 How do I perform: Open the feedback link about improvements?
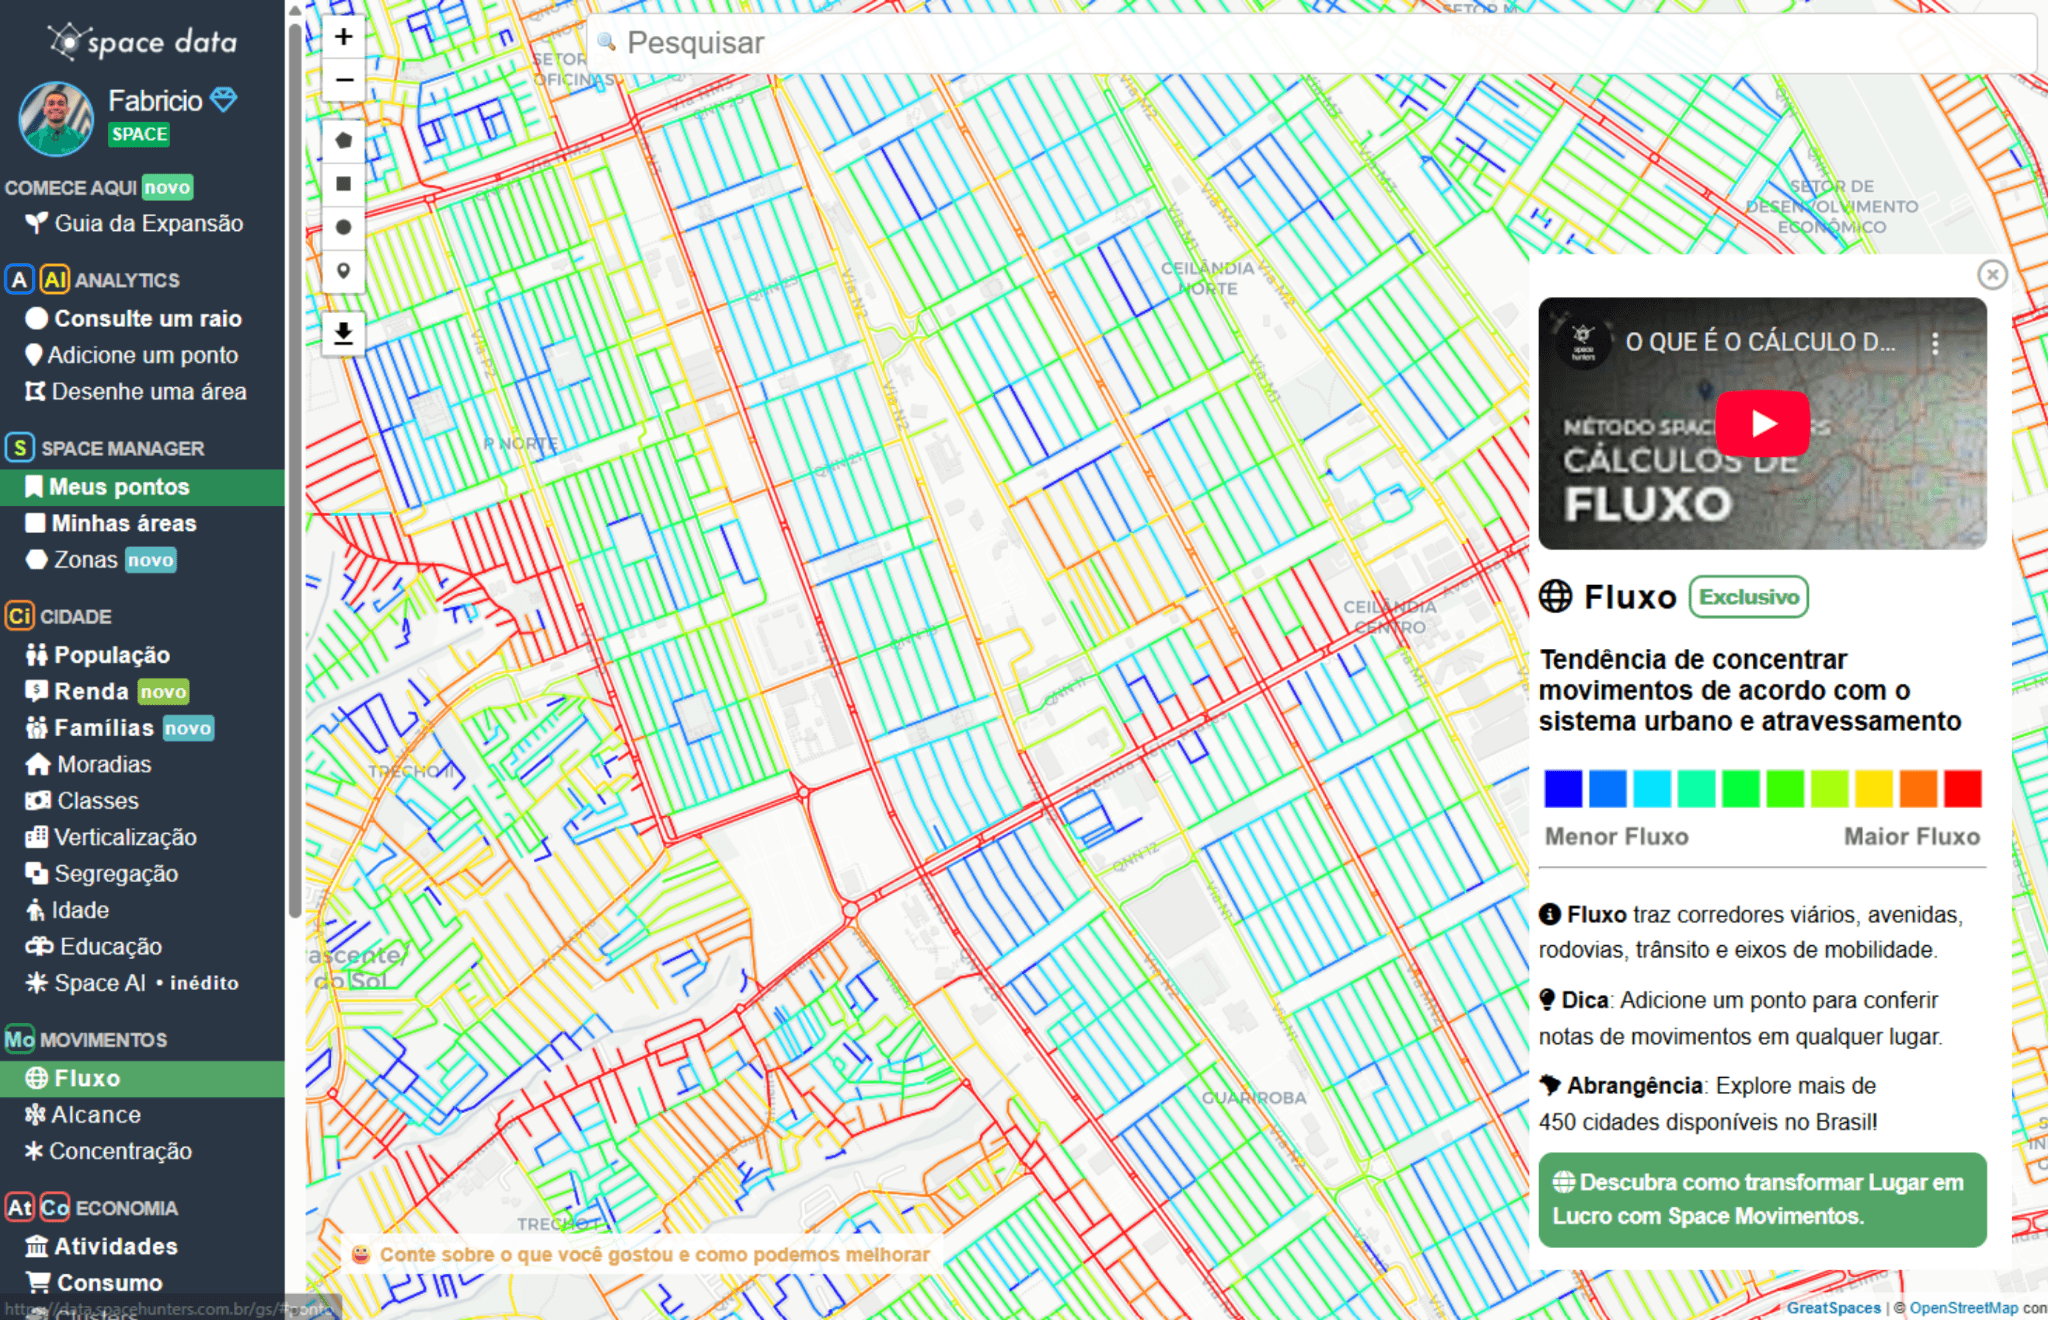coord(654,1254)
